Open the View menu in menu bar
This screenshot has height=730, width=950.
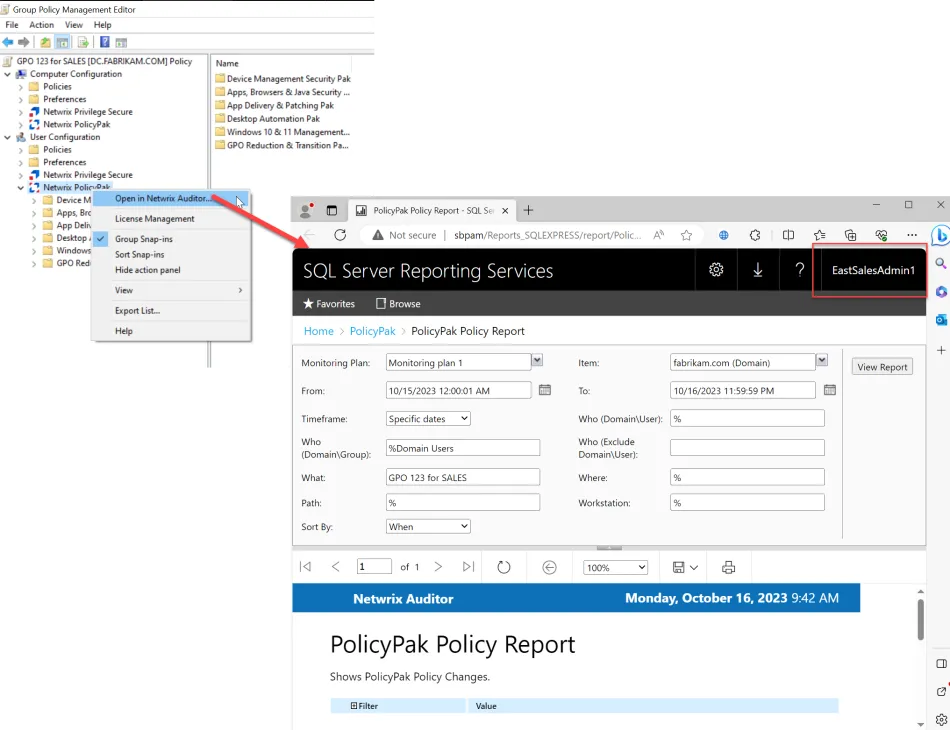pos(74,25)
